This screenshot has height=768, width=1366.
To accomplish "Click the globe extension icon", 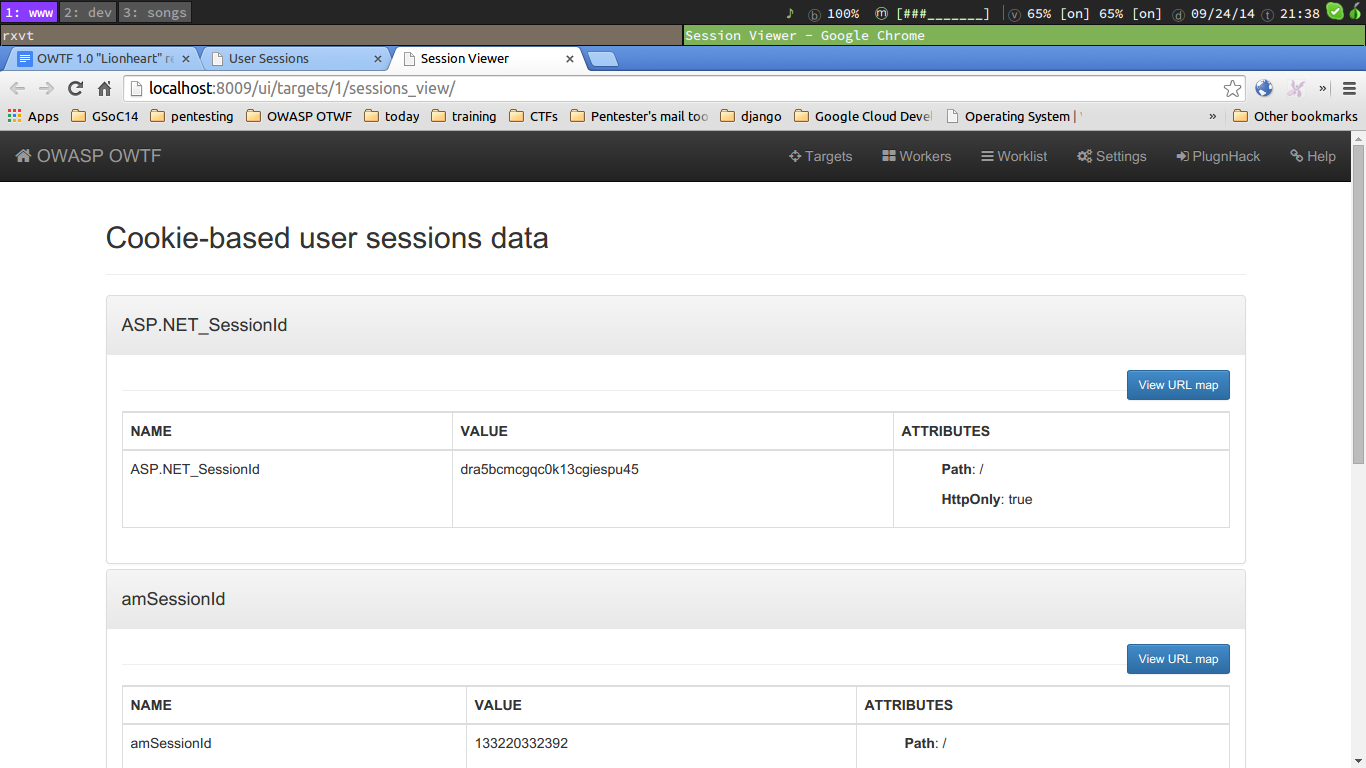I will (x=1264, y=88).
